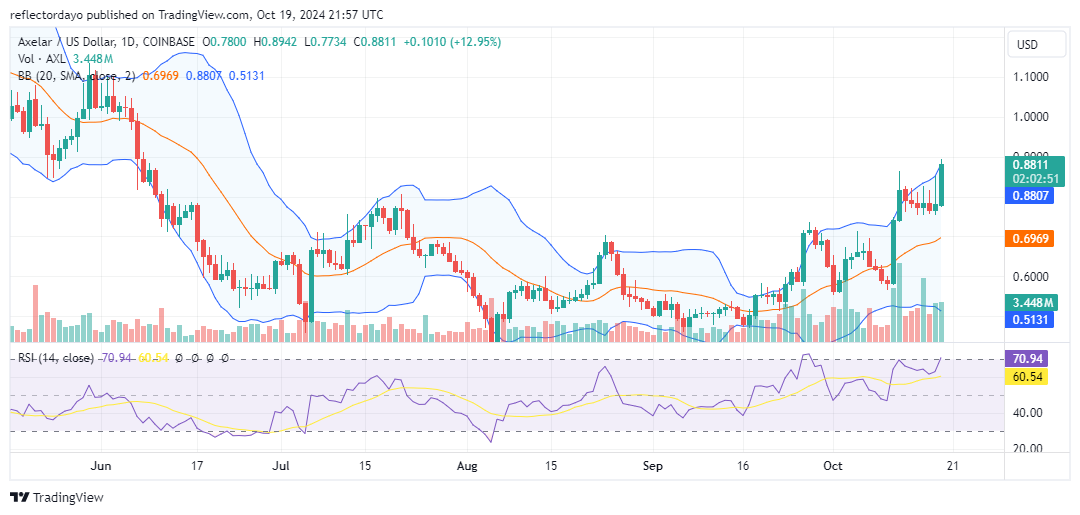
Task: Click the yellow RSI MA tag 60.54
Action: (x=1027, y=377)
